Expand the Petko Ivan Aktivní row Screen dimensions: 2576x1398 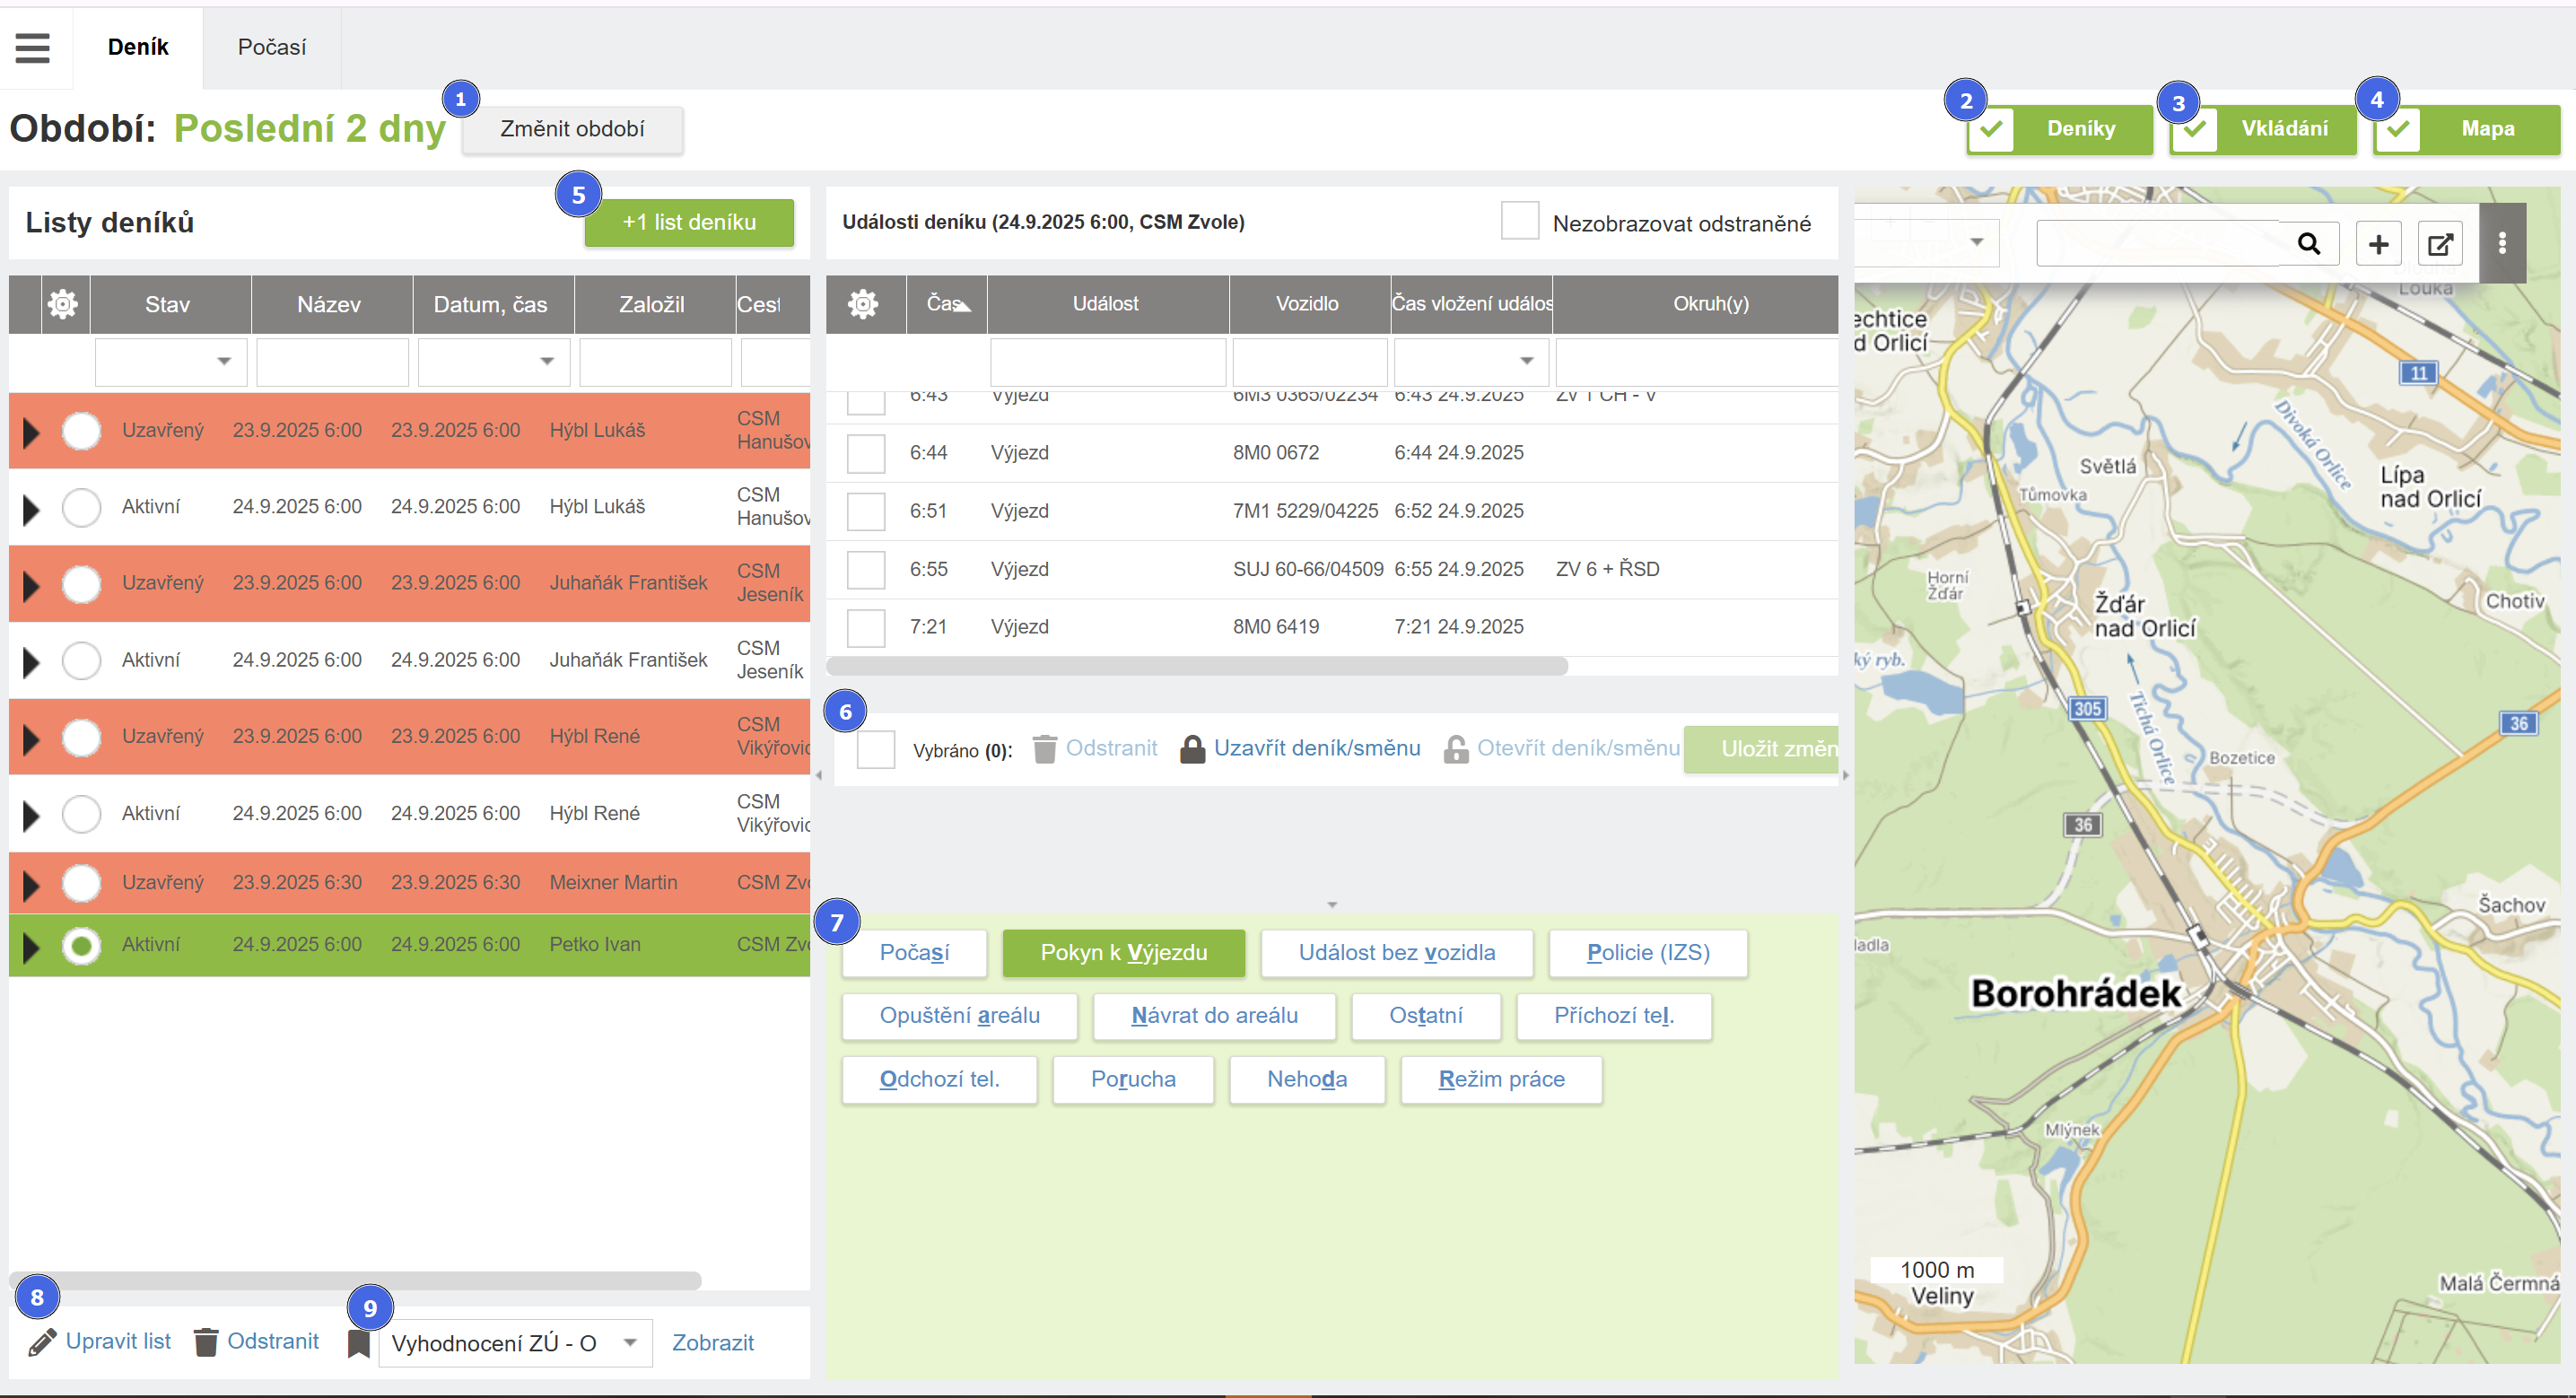coord(31,946)
